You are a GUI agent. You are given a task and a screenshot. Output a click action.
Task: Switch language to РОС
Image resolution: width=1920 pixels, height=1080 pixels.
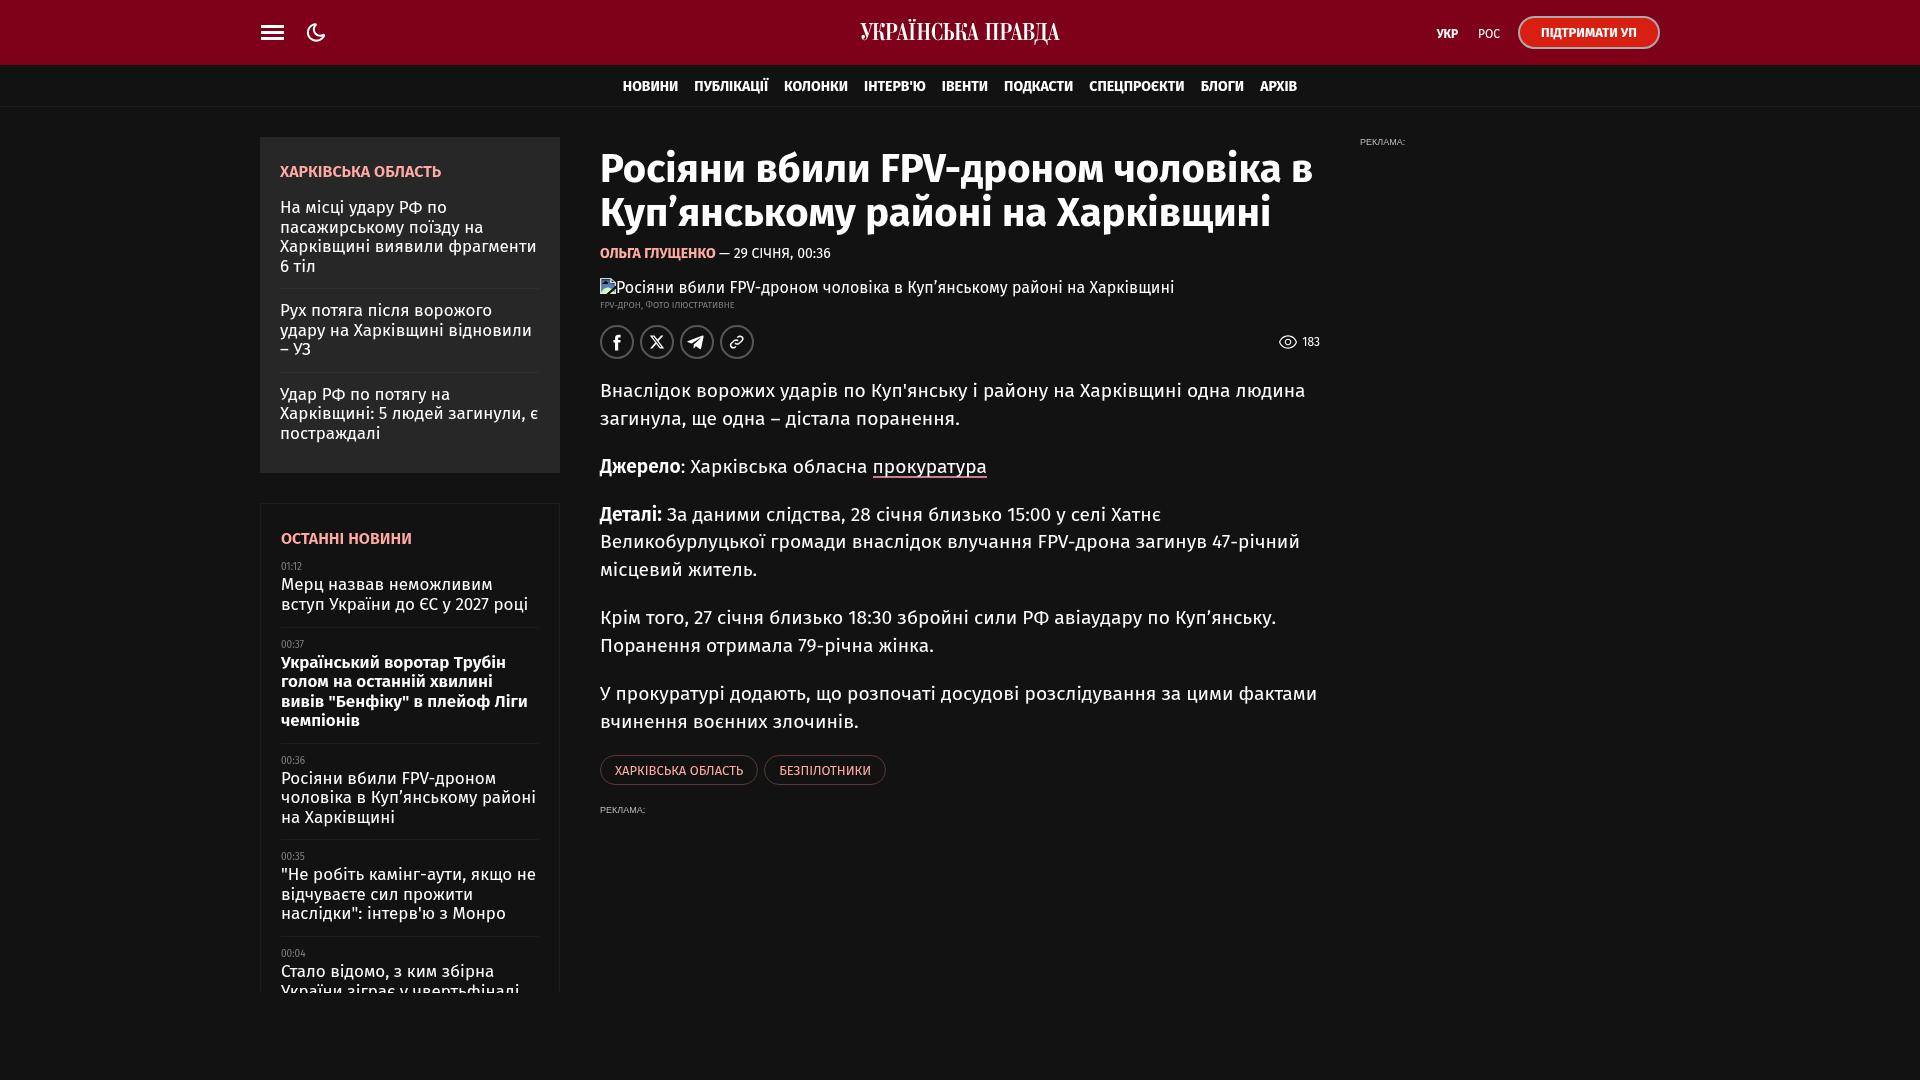[1489, 34]
